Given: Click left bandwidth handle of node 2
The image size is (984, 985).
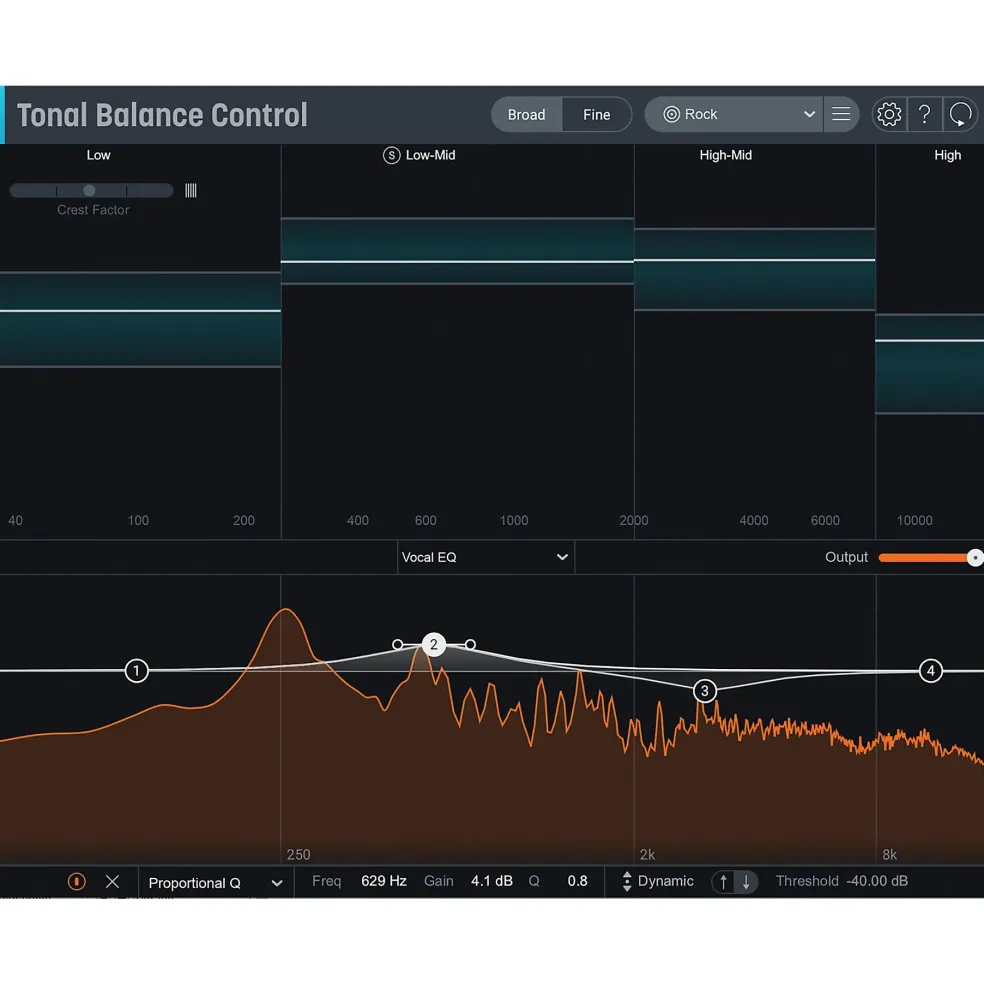Looking at the screenshot, I should (397, 645).
